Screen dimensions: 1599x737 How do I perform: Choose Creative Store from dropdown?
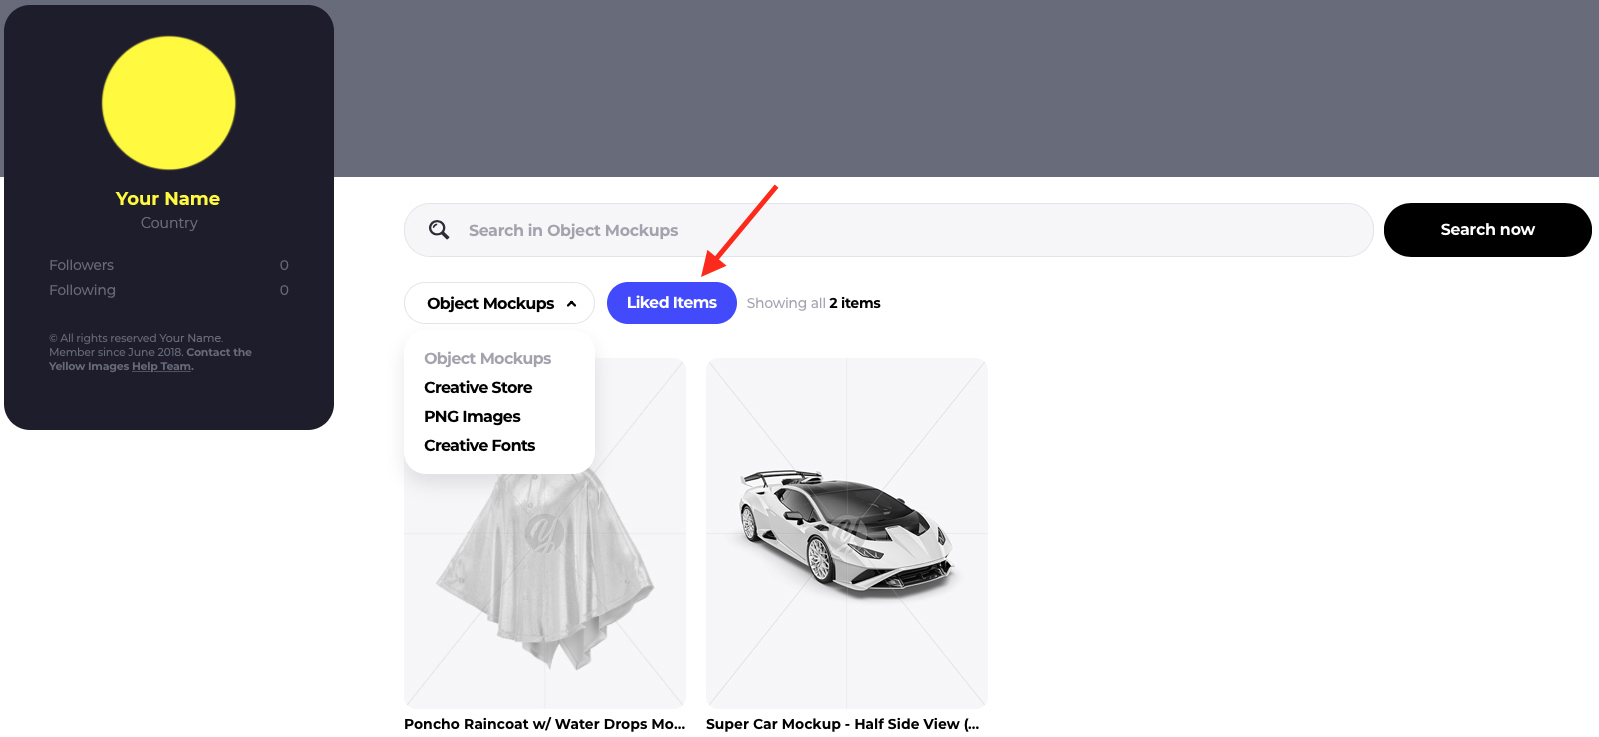pos(478,387)
